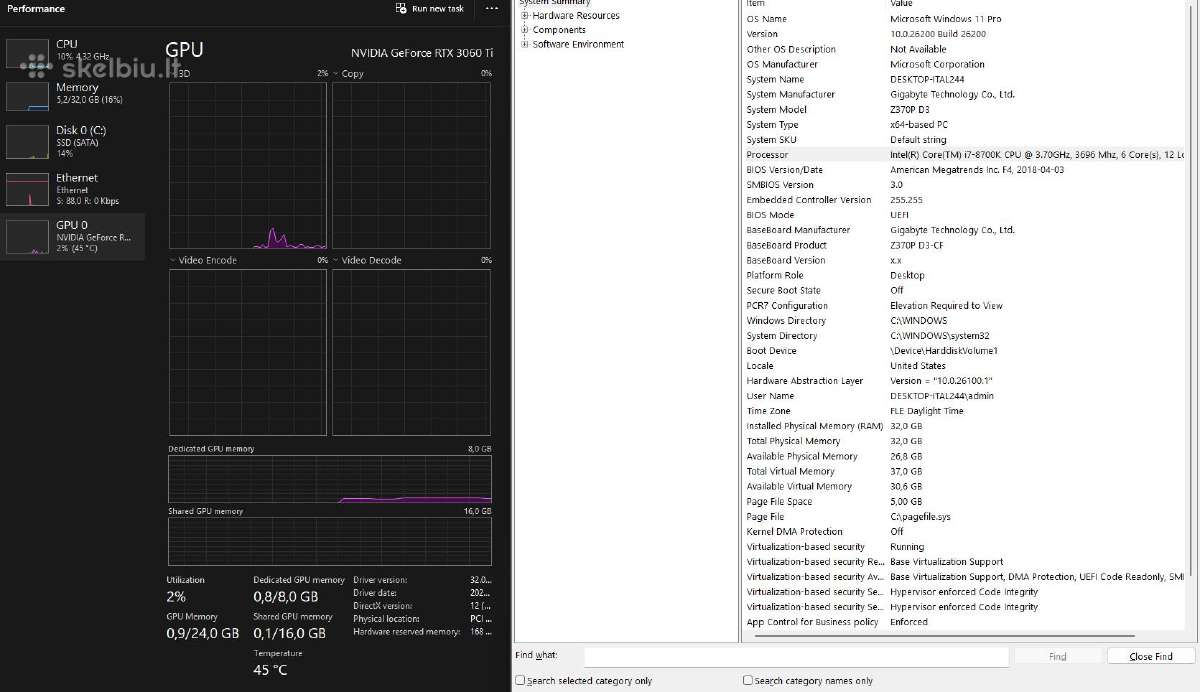This screenshot has width=1200, height=692.
Task: Select Disk 0 (C:) in the sidebar
Action: (x=72, y=141)
